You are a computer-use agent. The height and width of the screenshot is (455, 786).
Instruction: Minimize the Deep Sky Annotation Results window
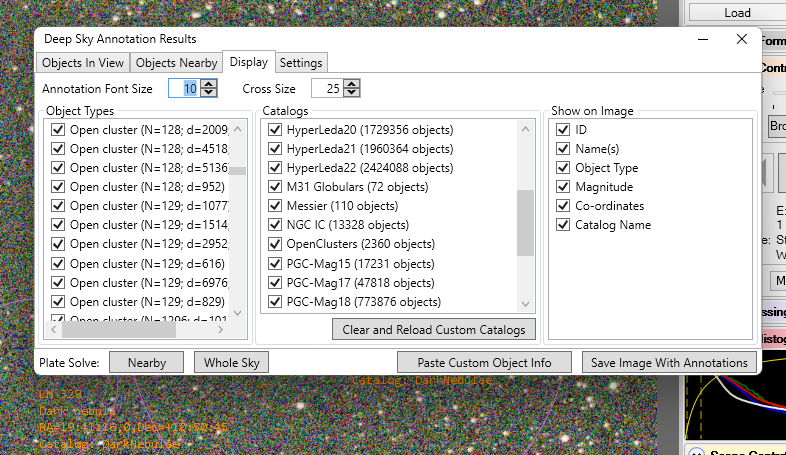coord(703,39)
